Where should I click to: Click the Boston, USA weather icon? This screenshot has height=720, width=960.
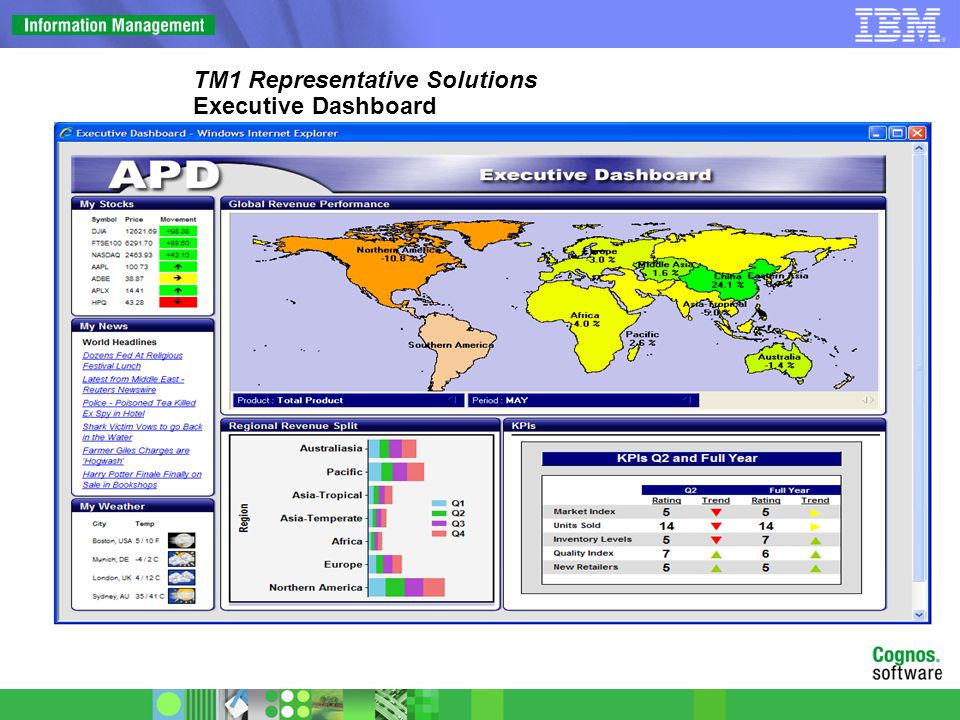(x=181, y=541)
